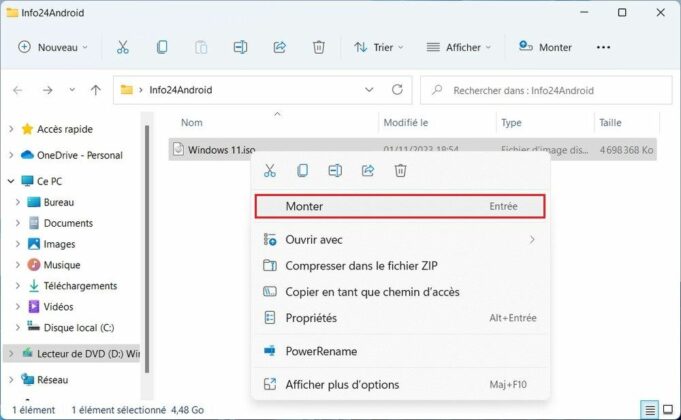Expand the OneDrive - Personal node
The height and width of the screenshot is (420, 681).
(x=11, y=155)
